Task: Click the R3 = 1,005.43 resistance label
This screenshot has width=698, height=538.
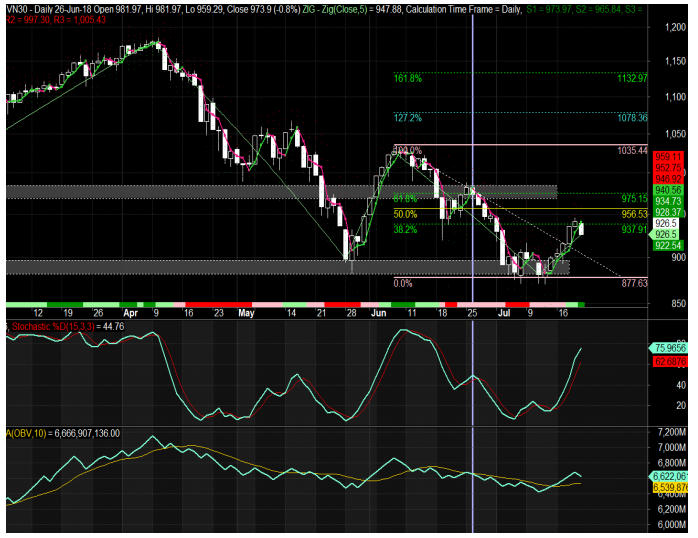Action: coord(80,20)
